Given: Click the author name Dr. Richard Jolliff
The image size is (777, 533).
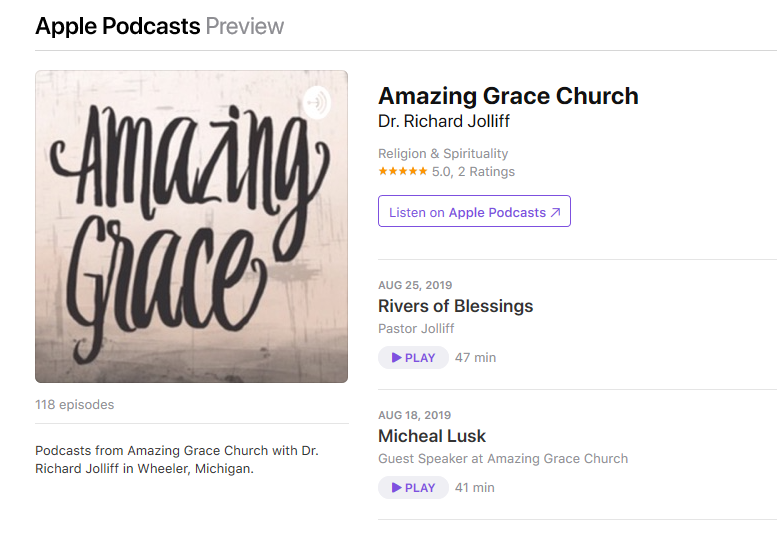Looking at the screenshot, I should pyautogui.click(x=444, y=121).
